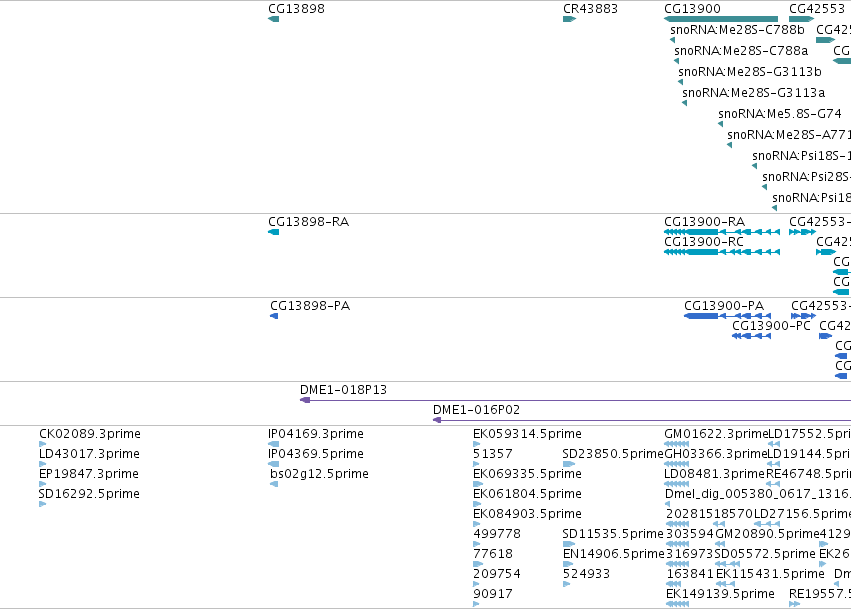Click the CK02089.3prime EST label

[90, 434]
